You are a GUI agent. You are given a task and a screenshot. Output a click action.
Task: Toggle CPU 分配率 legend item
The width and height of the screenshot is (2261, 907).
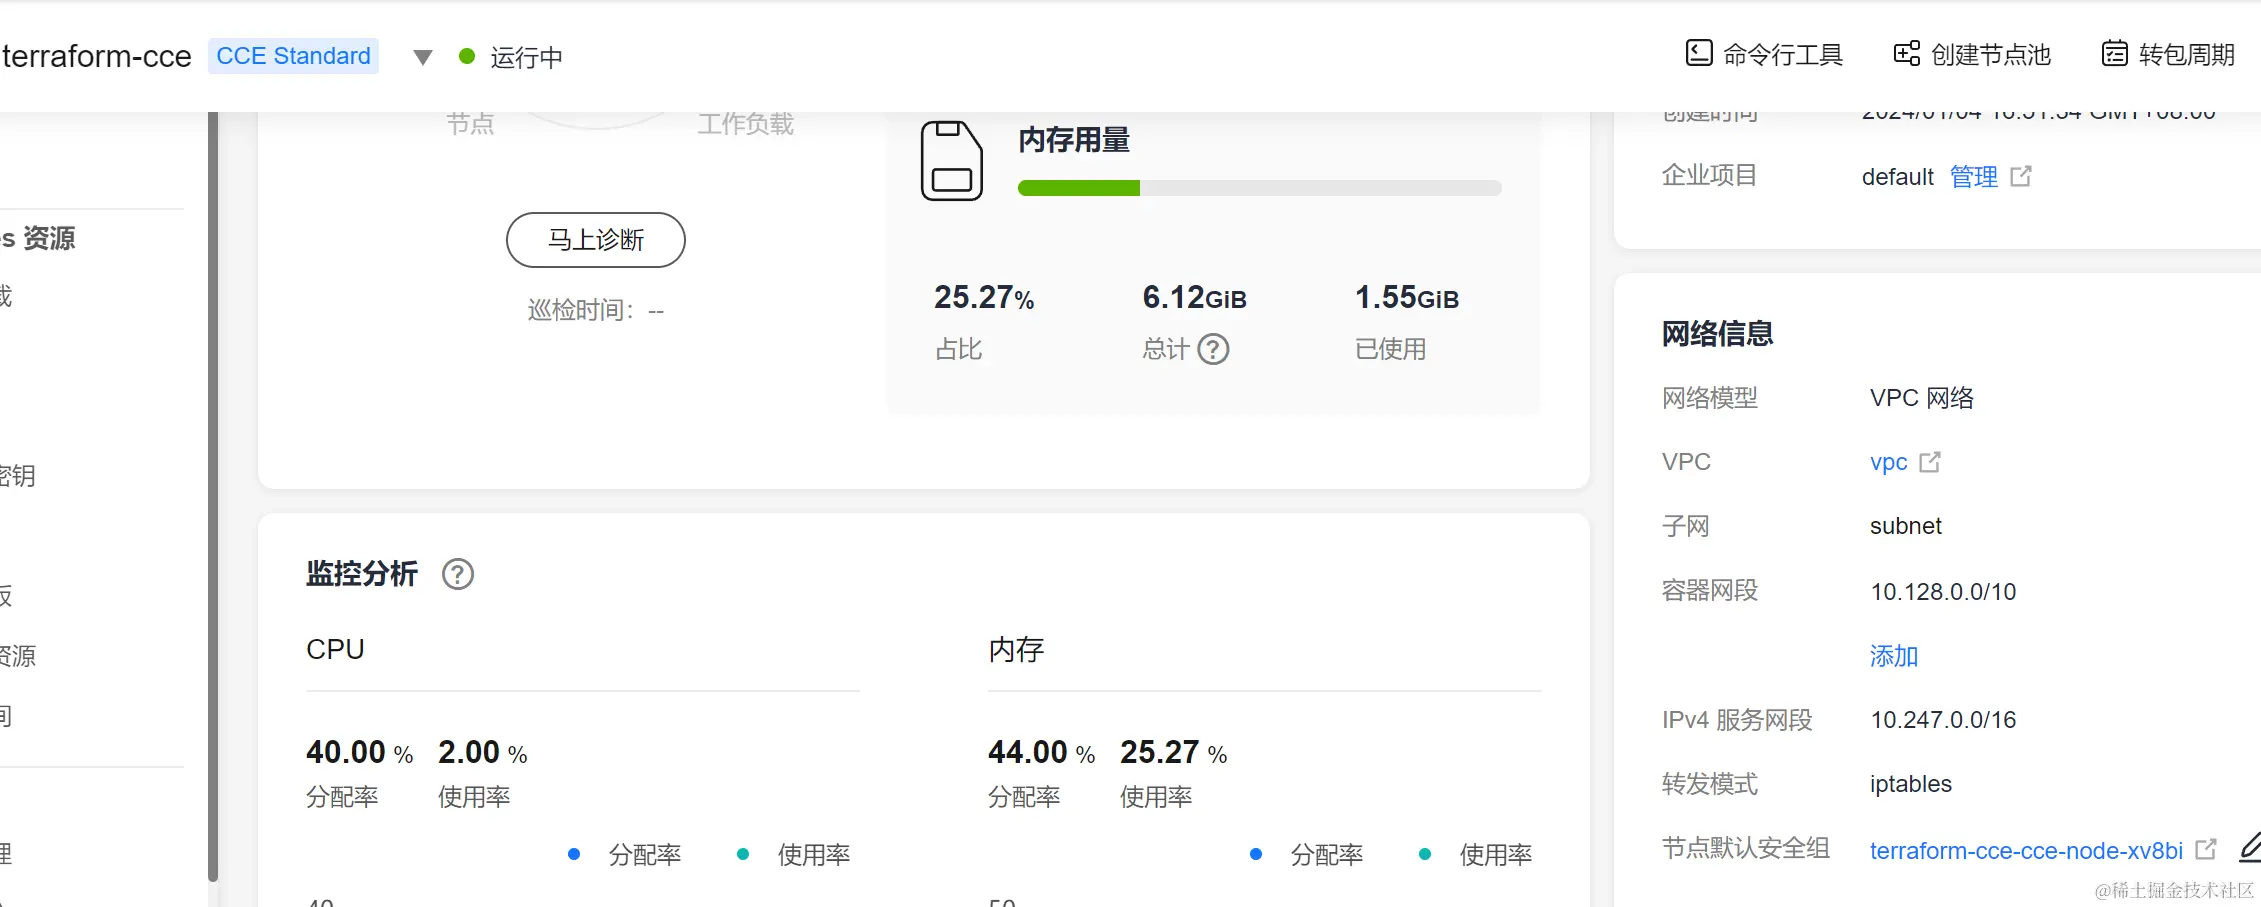625,855
